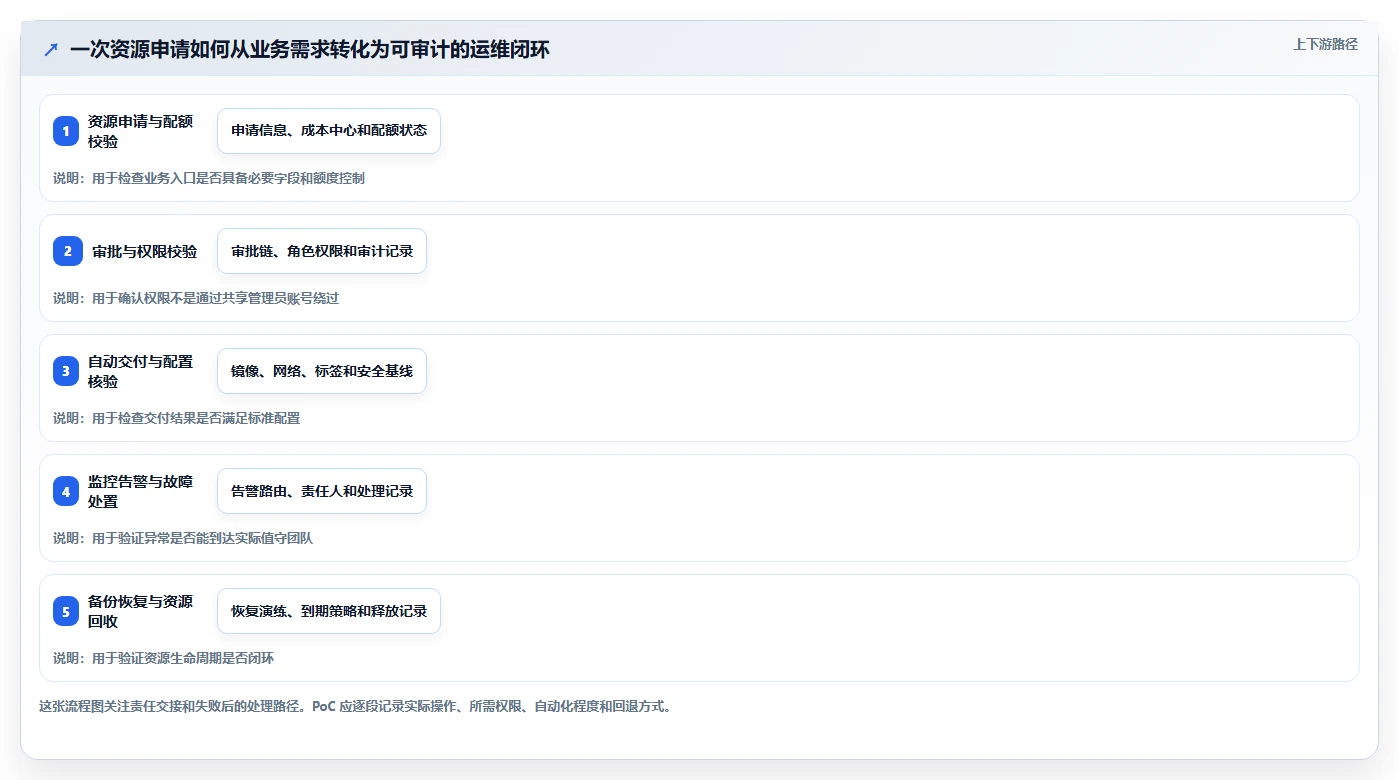The height and width of the screenshot is (780, 1399).
Task: Open the 镜像、网络、标签和安全基线 chip
Action: 322,371
